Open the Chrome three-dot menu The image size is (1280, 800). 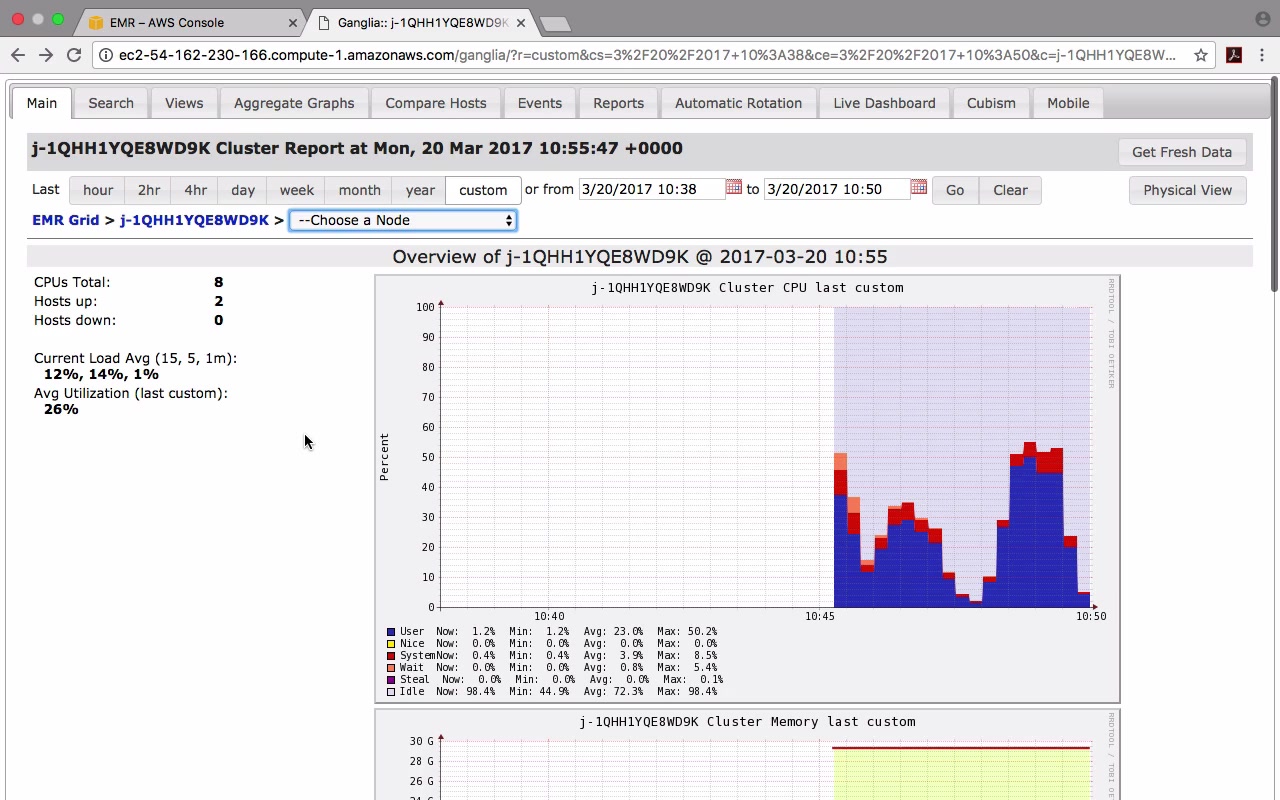point(1263,55)
